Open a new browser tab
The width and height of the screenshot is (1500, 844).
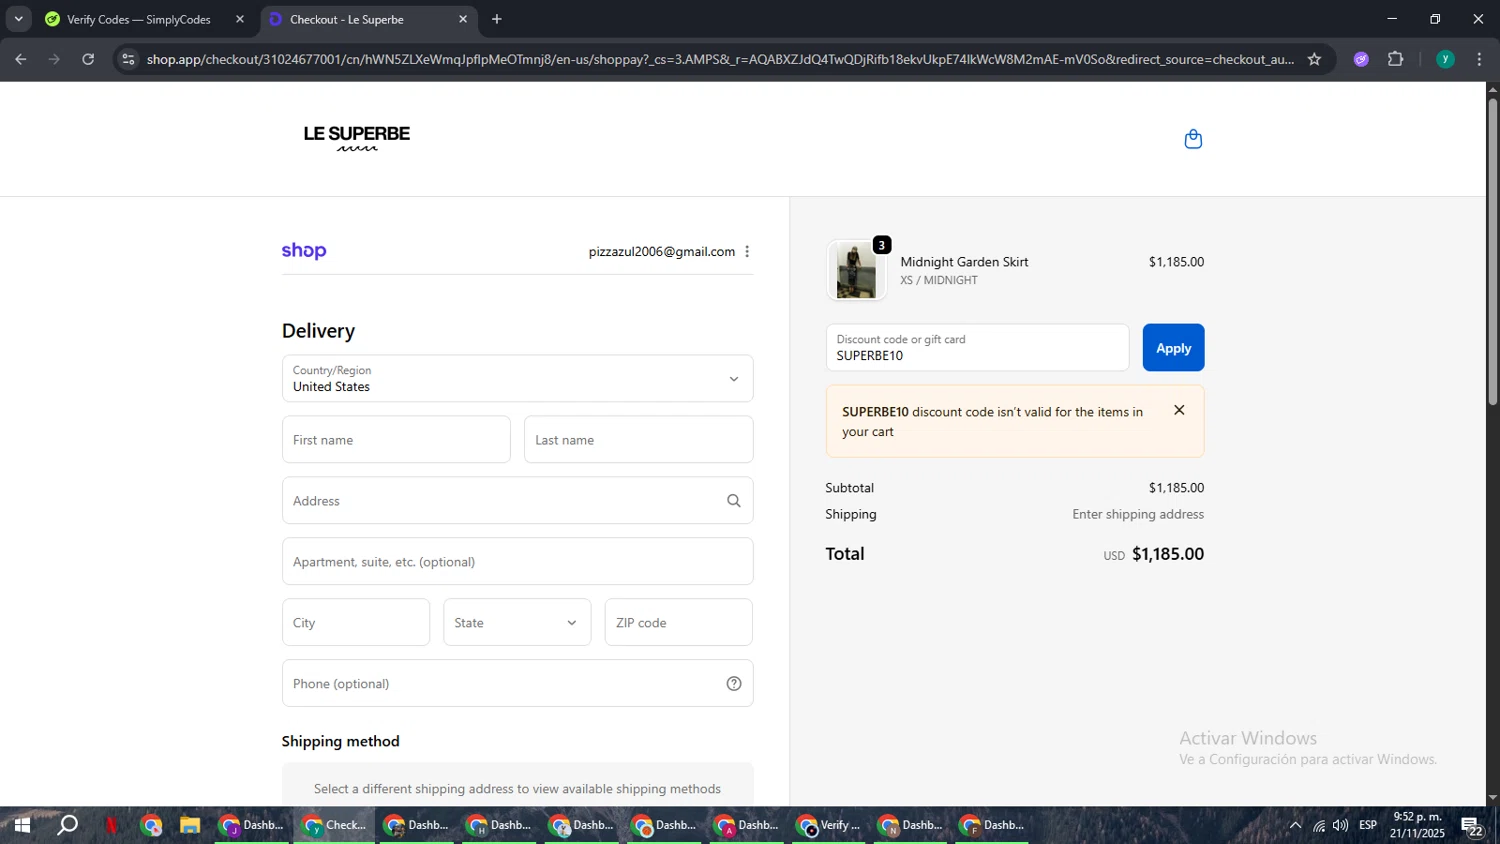click(497, 19)
